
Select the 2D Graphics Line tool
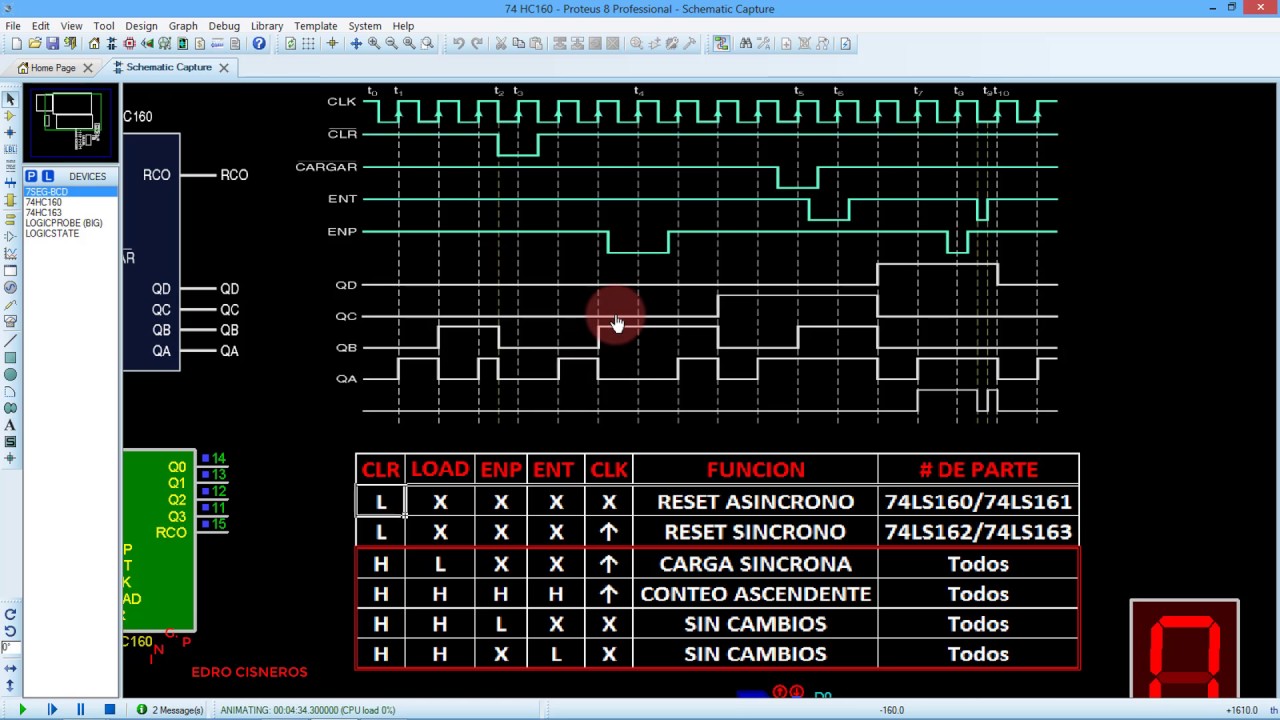pyautogui.click(x=10, y=341)
